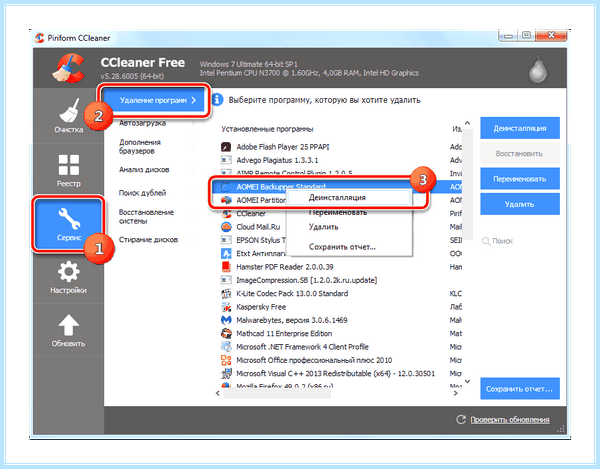
Task: Select the Удаление программ tab
Action: coord(155,100)
